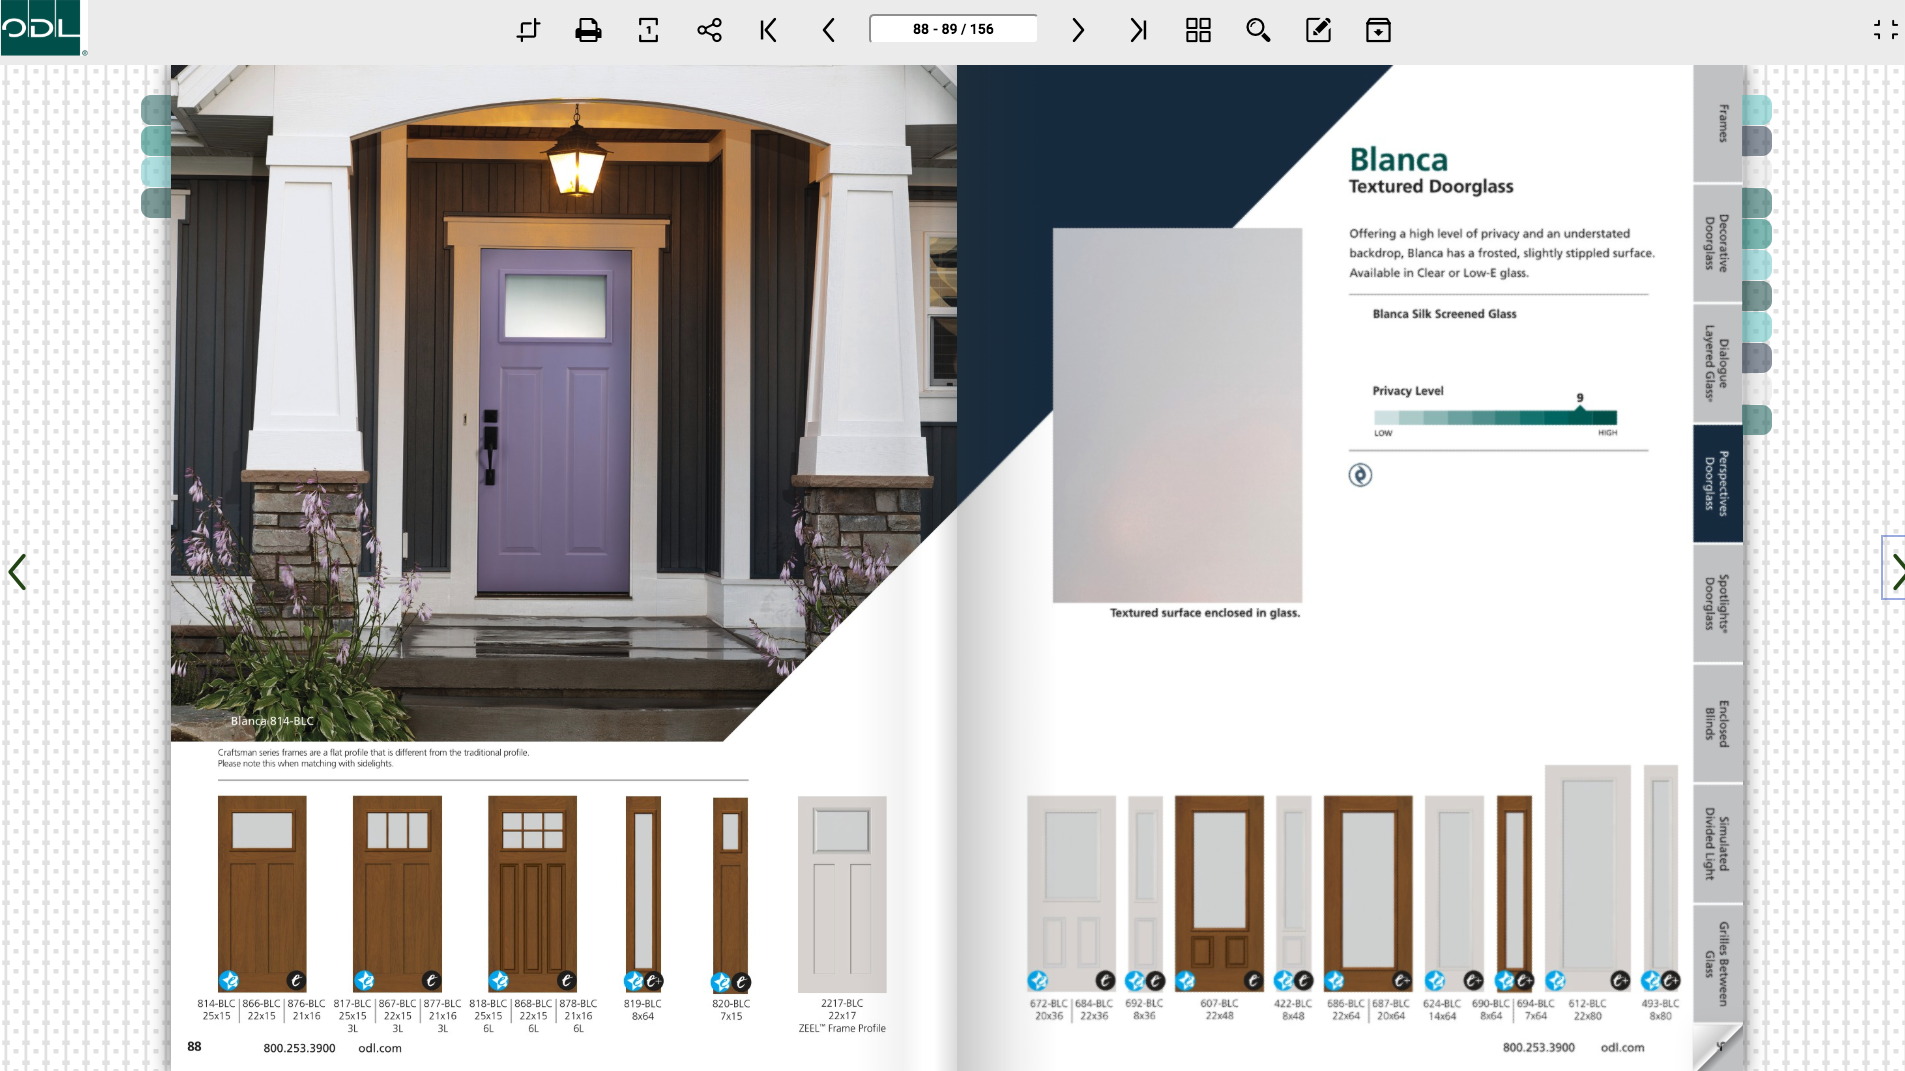1905x1071 pixels.
Task: Toggle fullscreen mode
Action: tap(1888, 29)
